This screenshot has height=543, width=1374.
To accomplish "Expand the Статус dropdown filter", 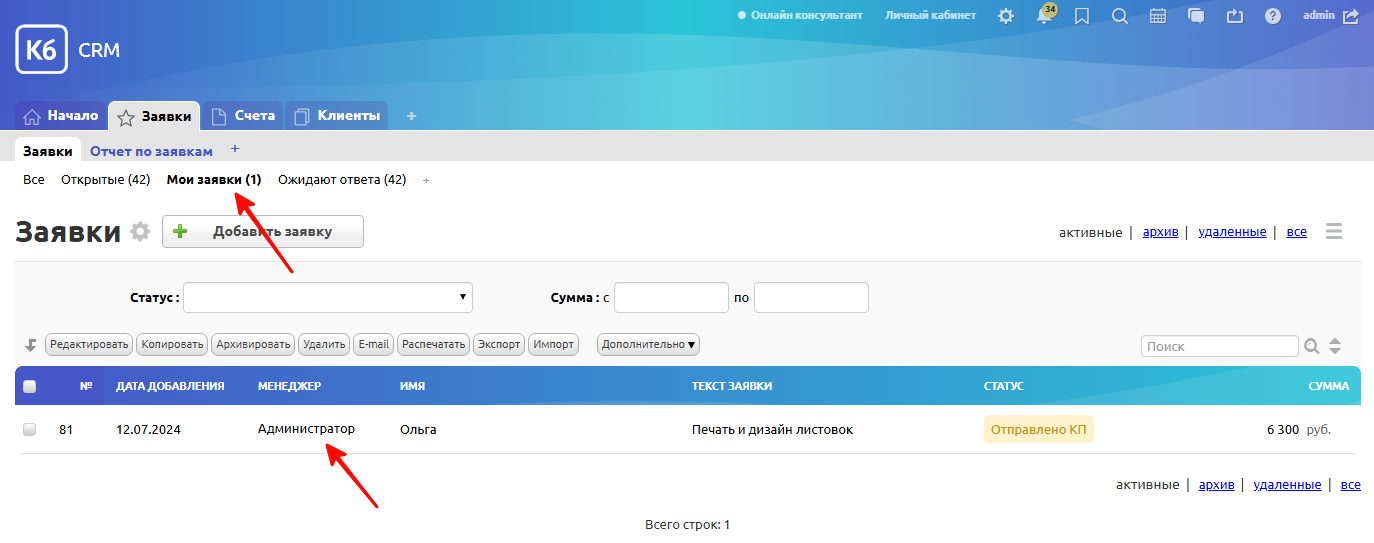I will tap(327, 297).
